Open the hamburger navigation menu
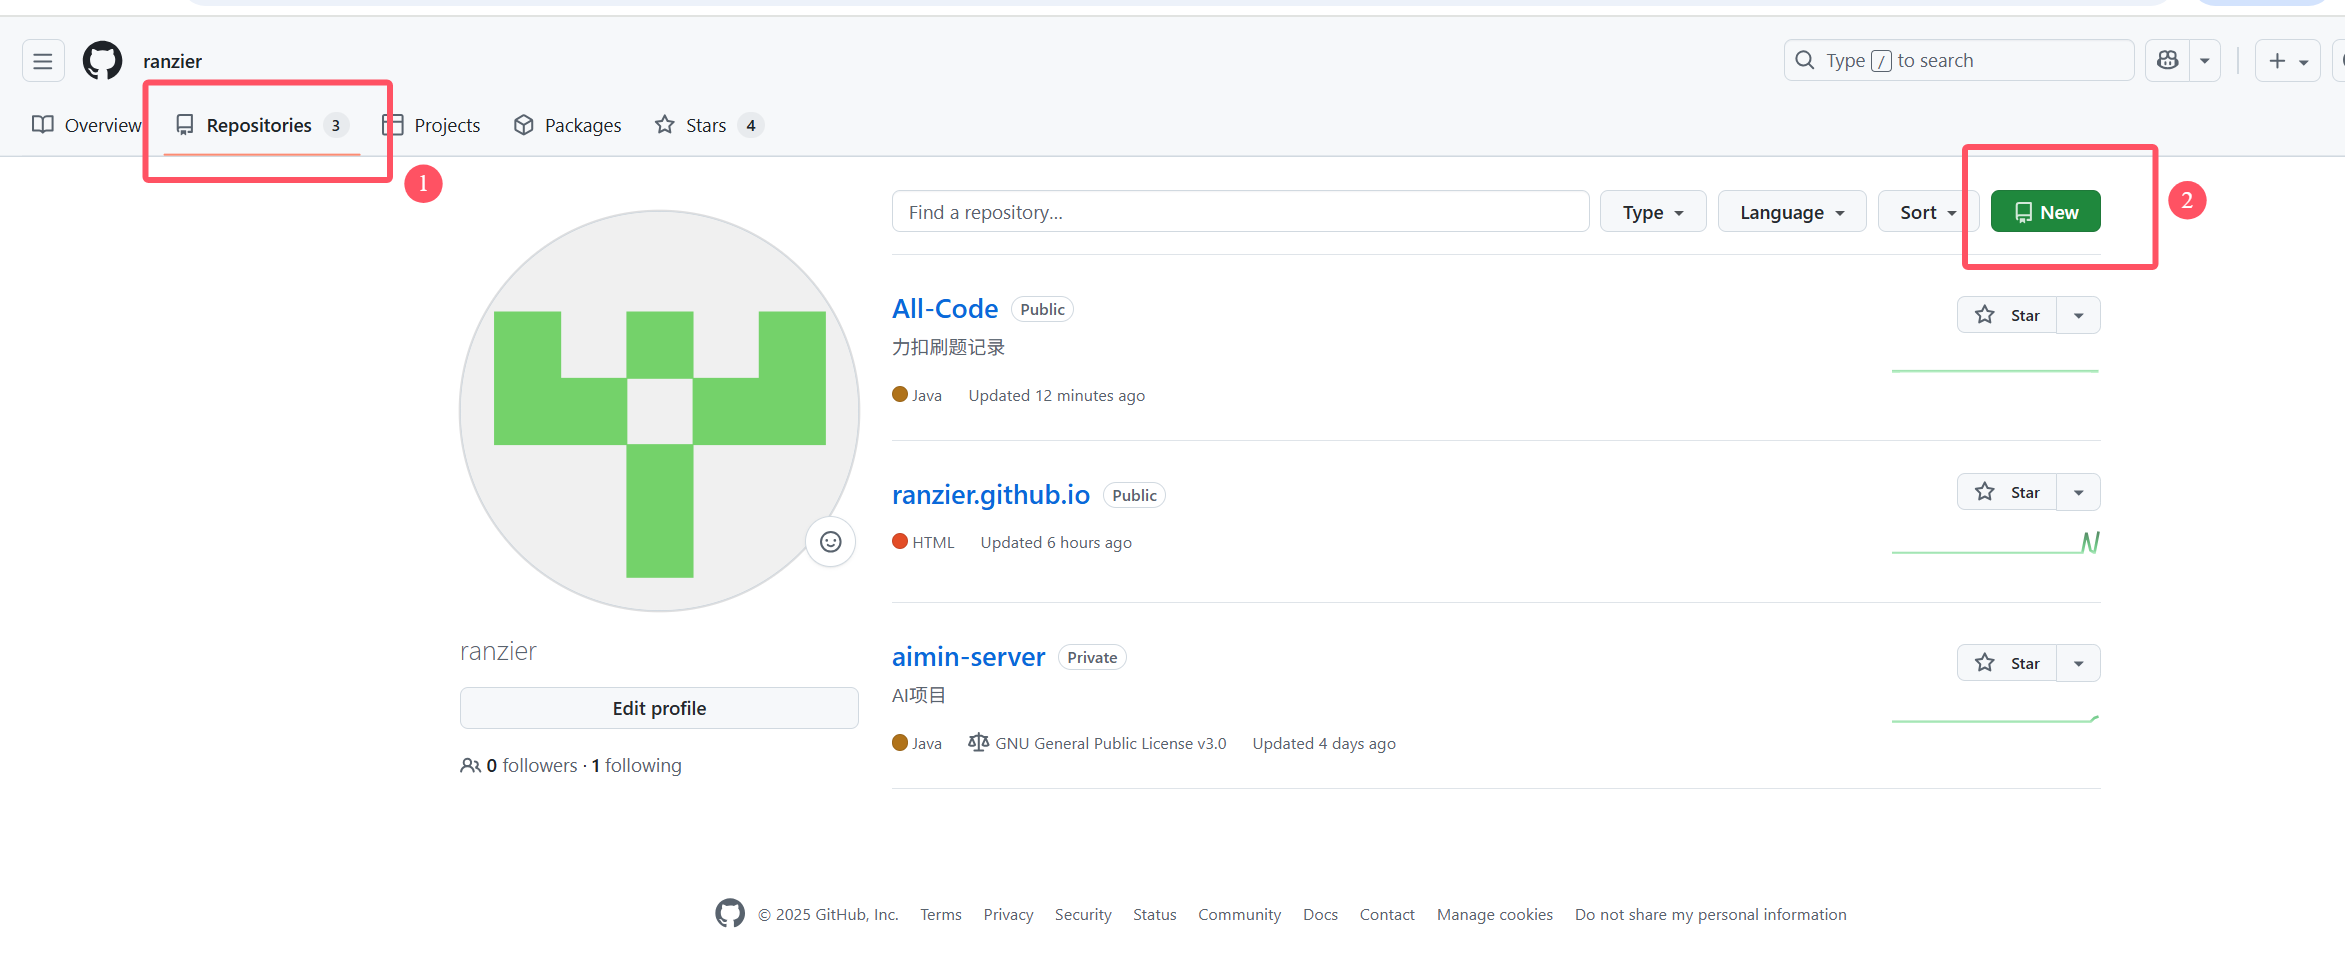Viewport: 2345px width, 969px height. (43, 61)
